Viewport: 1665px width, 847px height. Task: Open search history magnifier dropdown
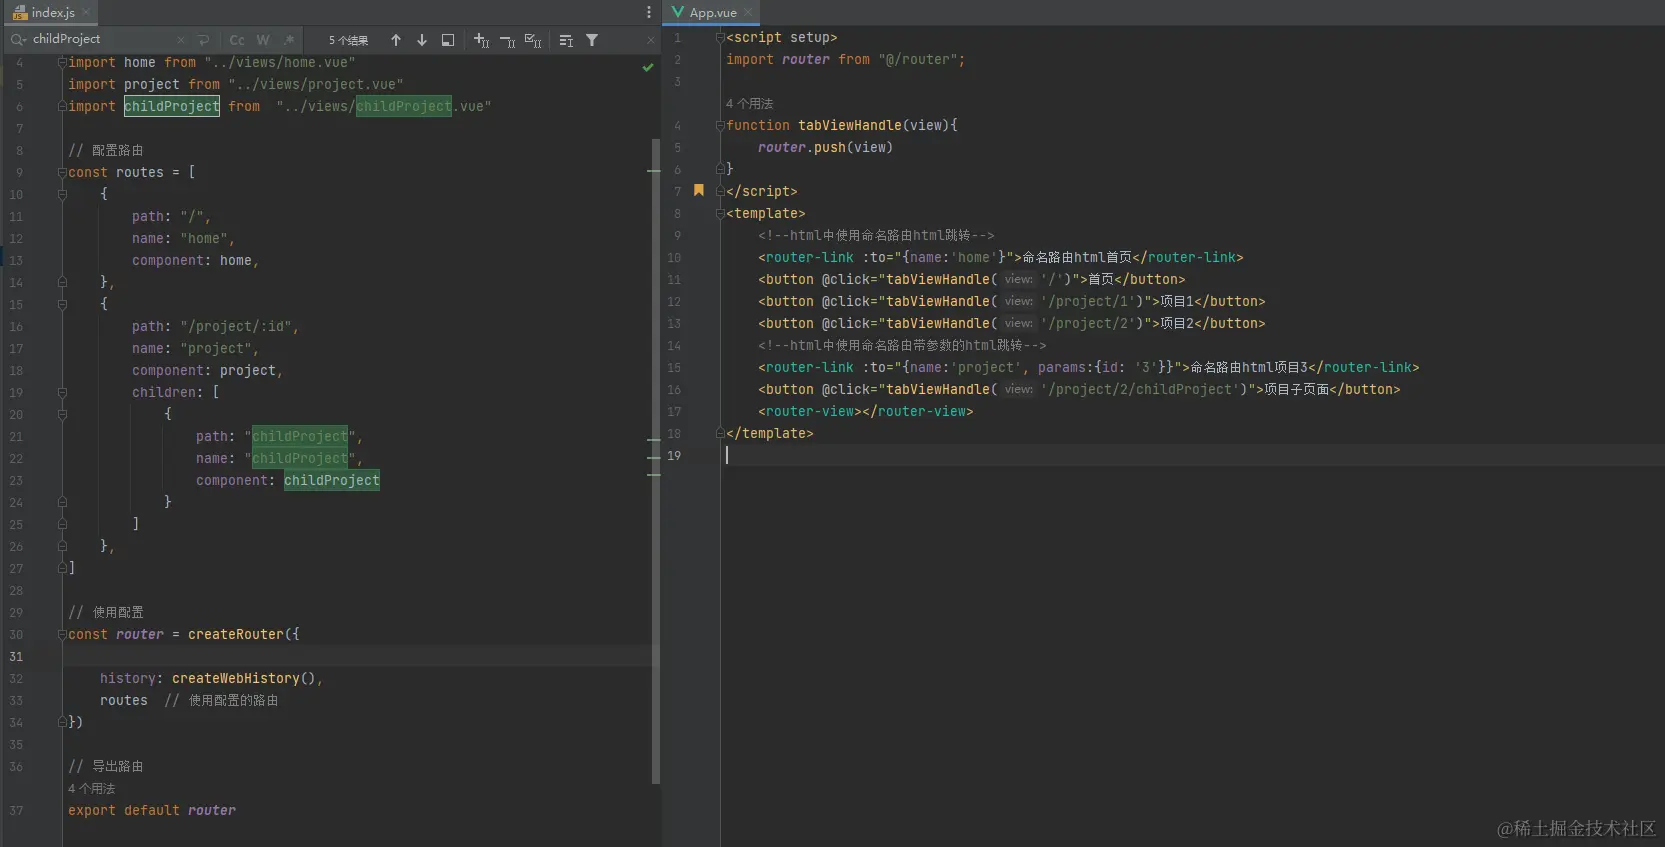[18, 40]
